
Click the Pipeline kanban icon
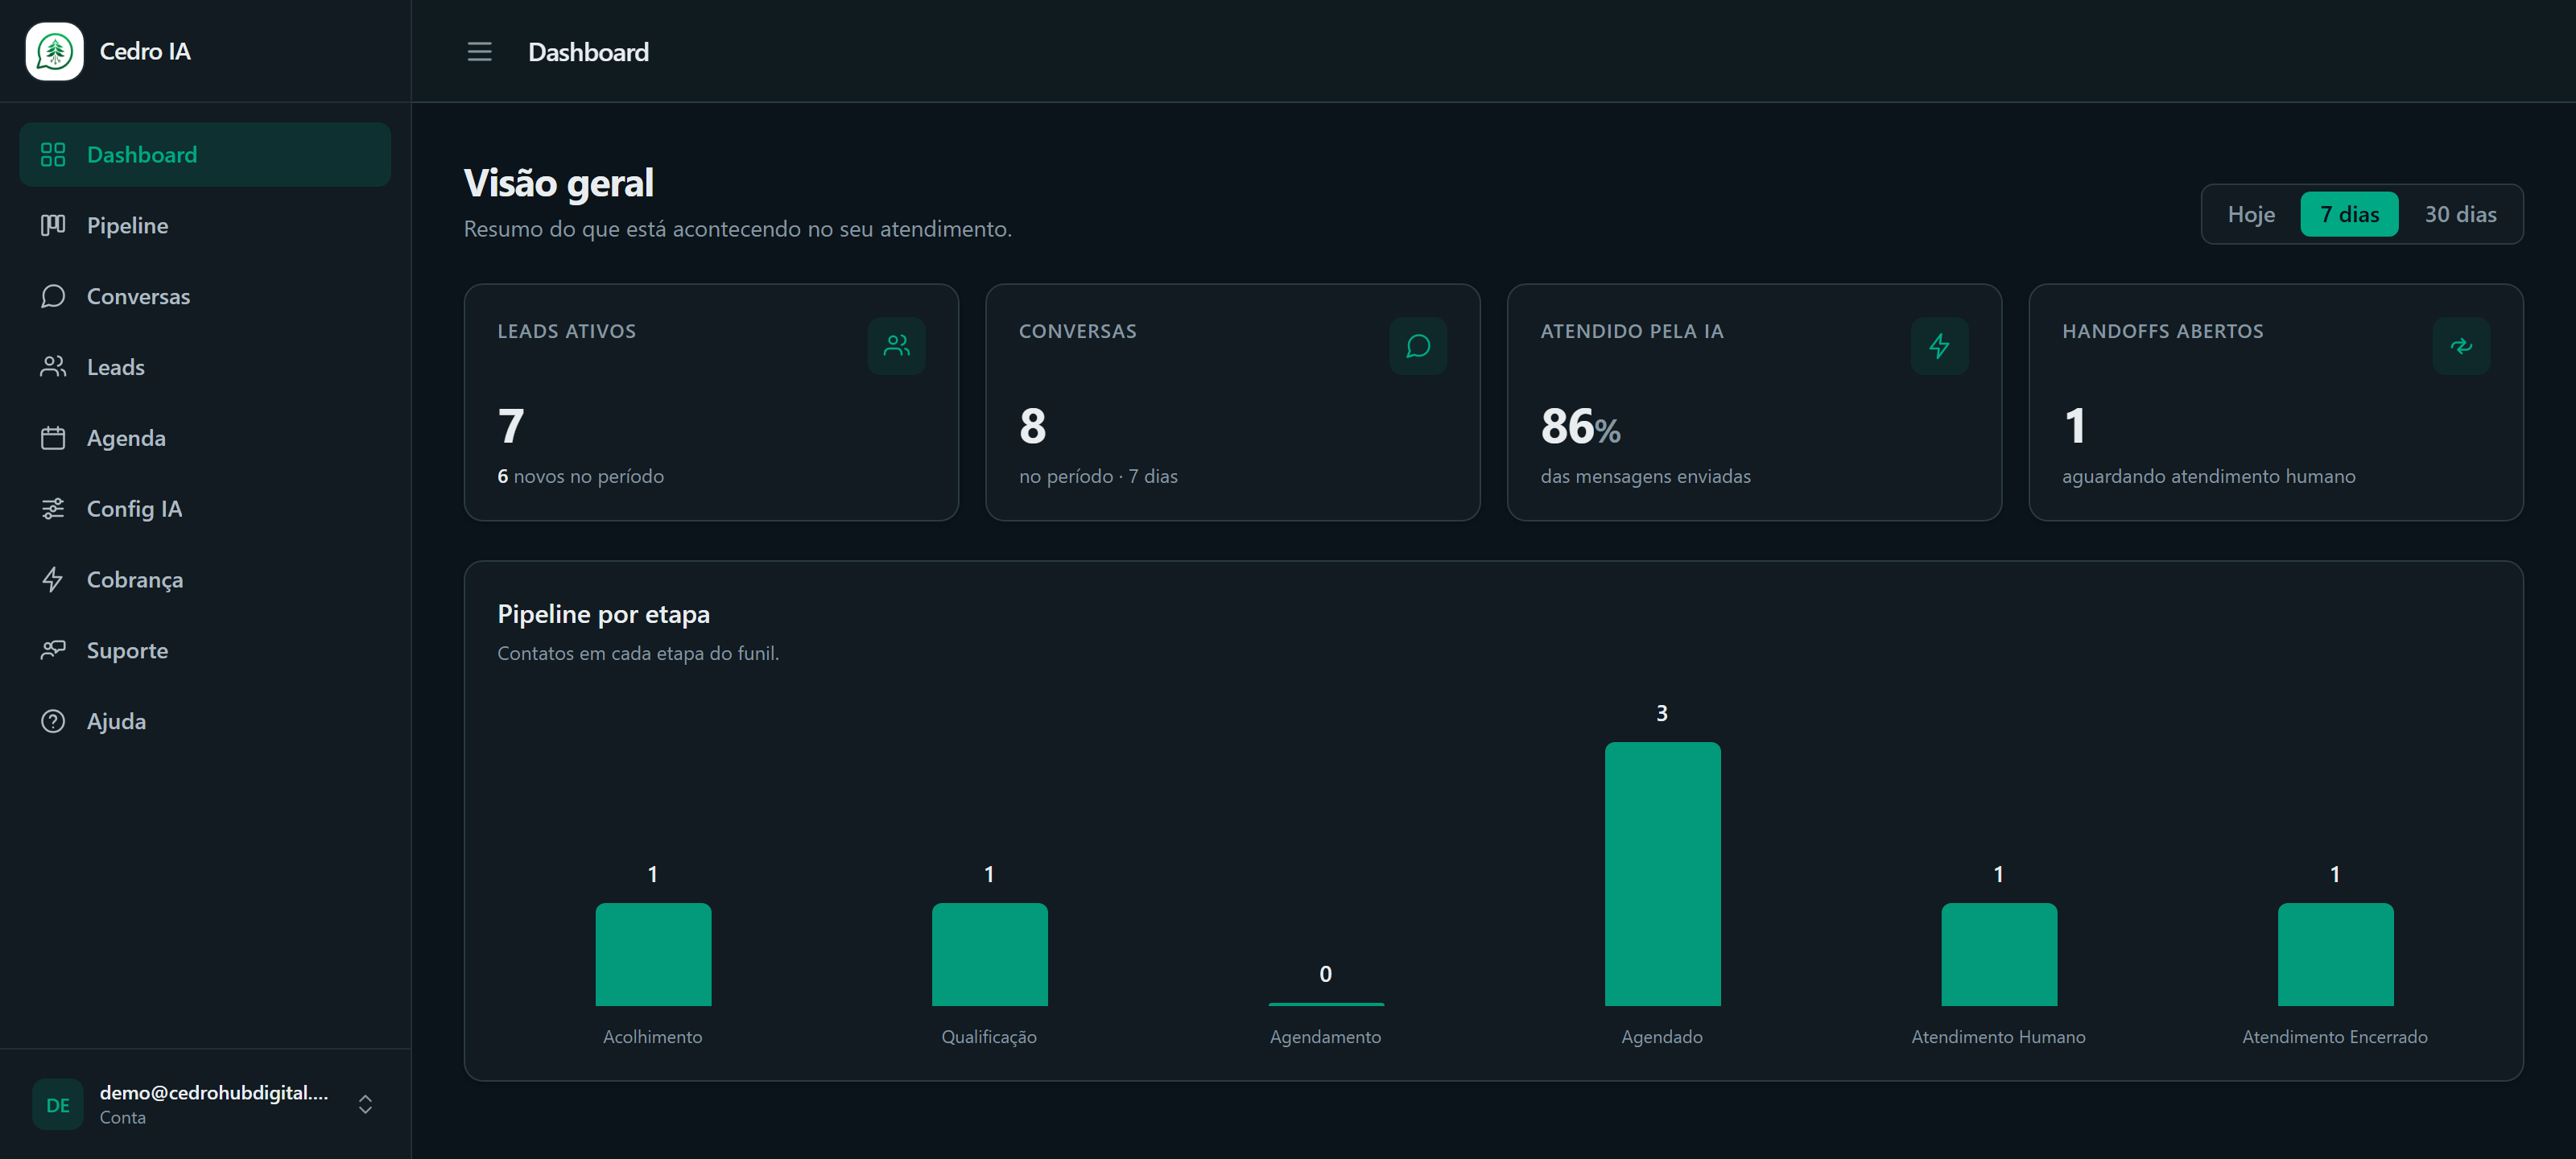click(x=53, y=225)
